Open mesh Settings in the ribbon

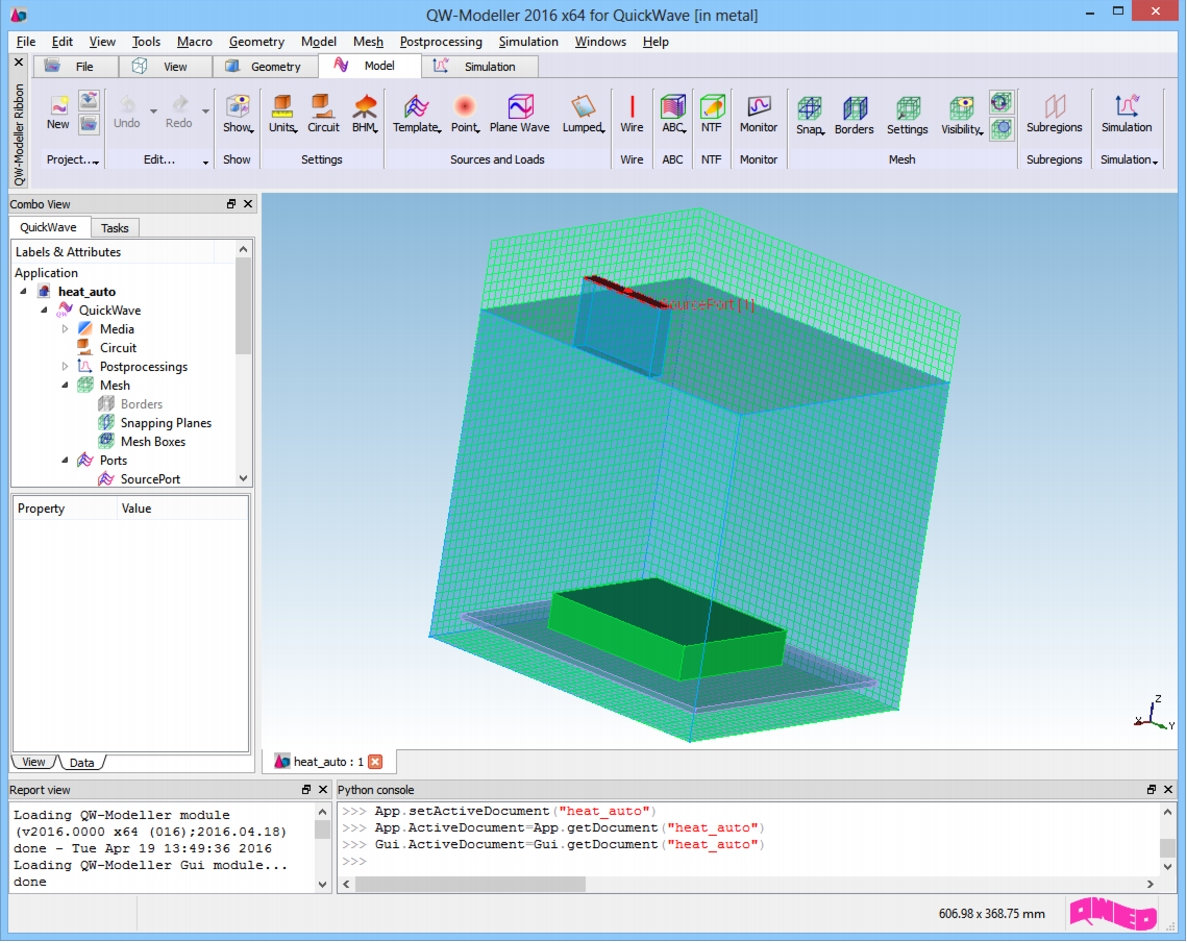click(x=908, y=115)
